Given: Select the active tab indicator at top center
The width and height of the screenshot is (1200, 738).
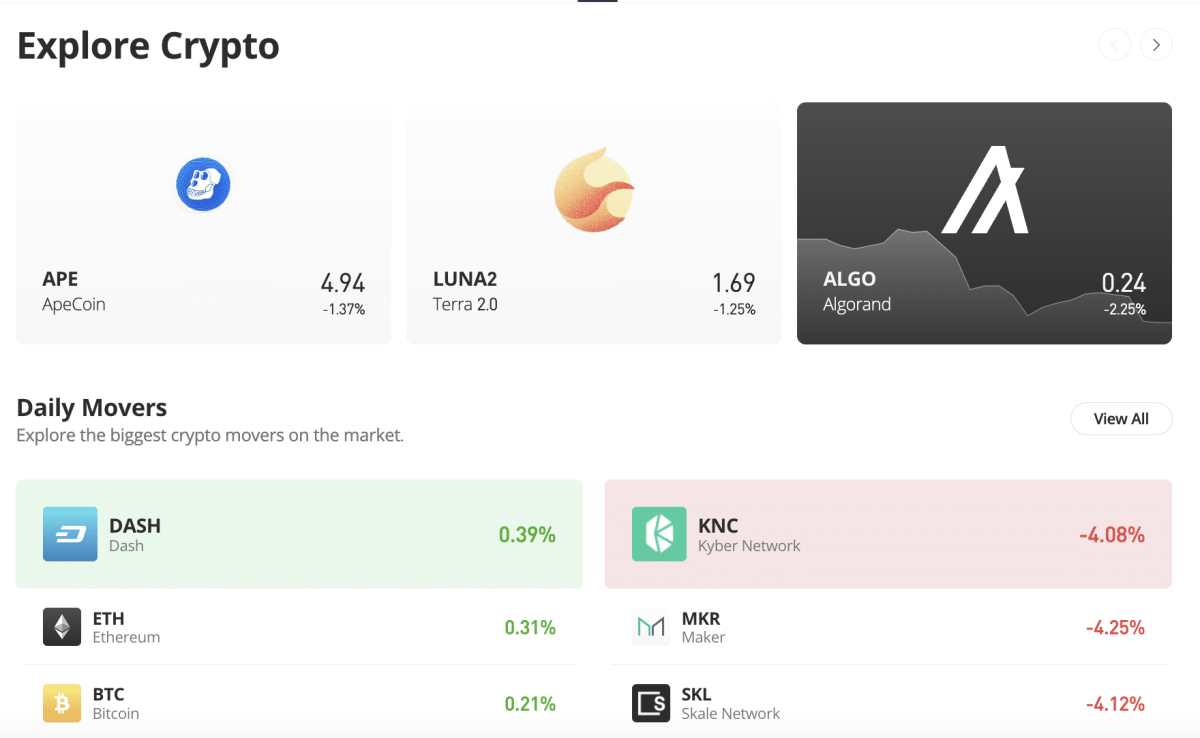Looking at the screenshot, I should (x=597, y=2).
